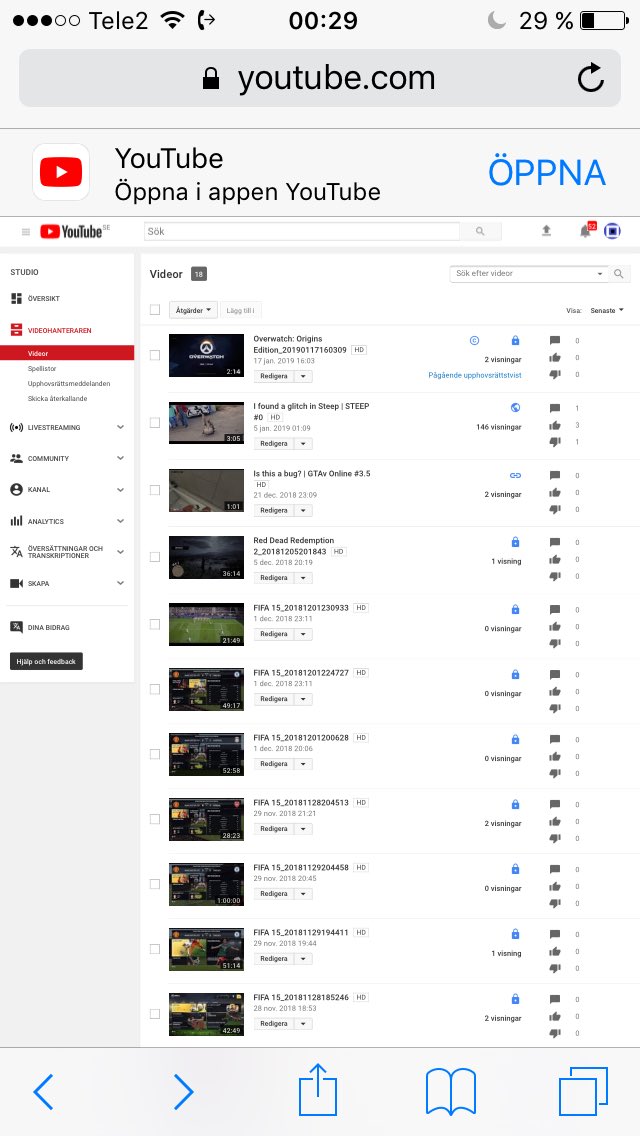Open the Safari share sheet

(318, 1088)
